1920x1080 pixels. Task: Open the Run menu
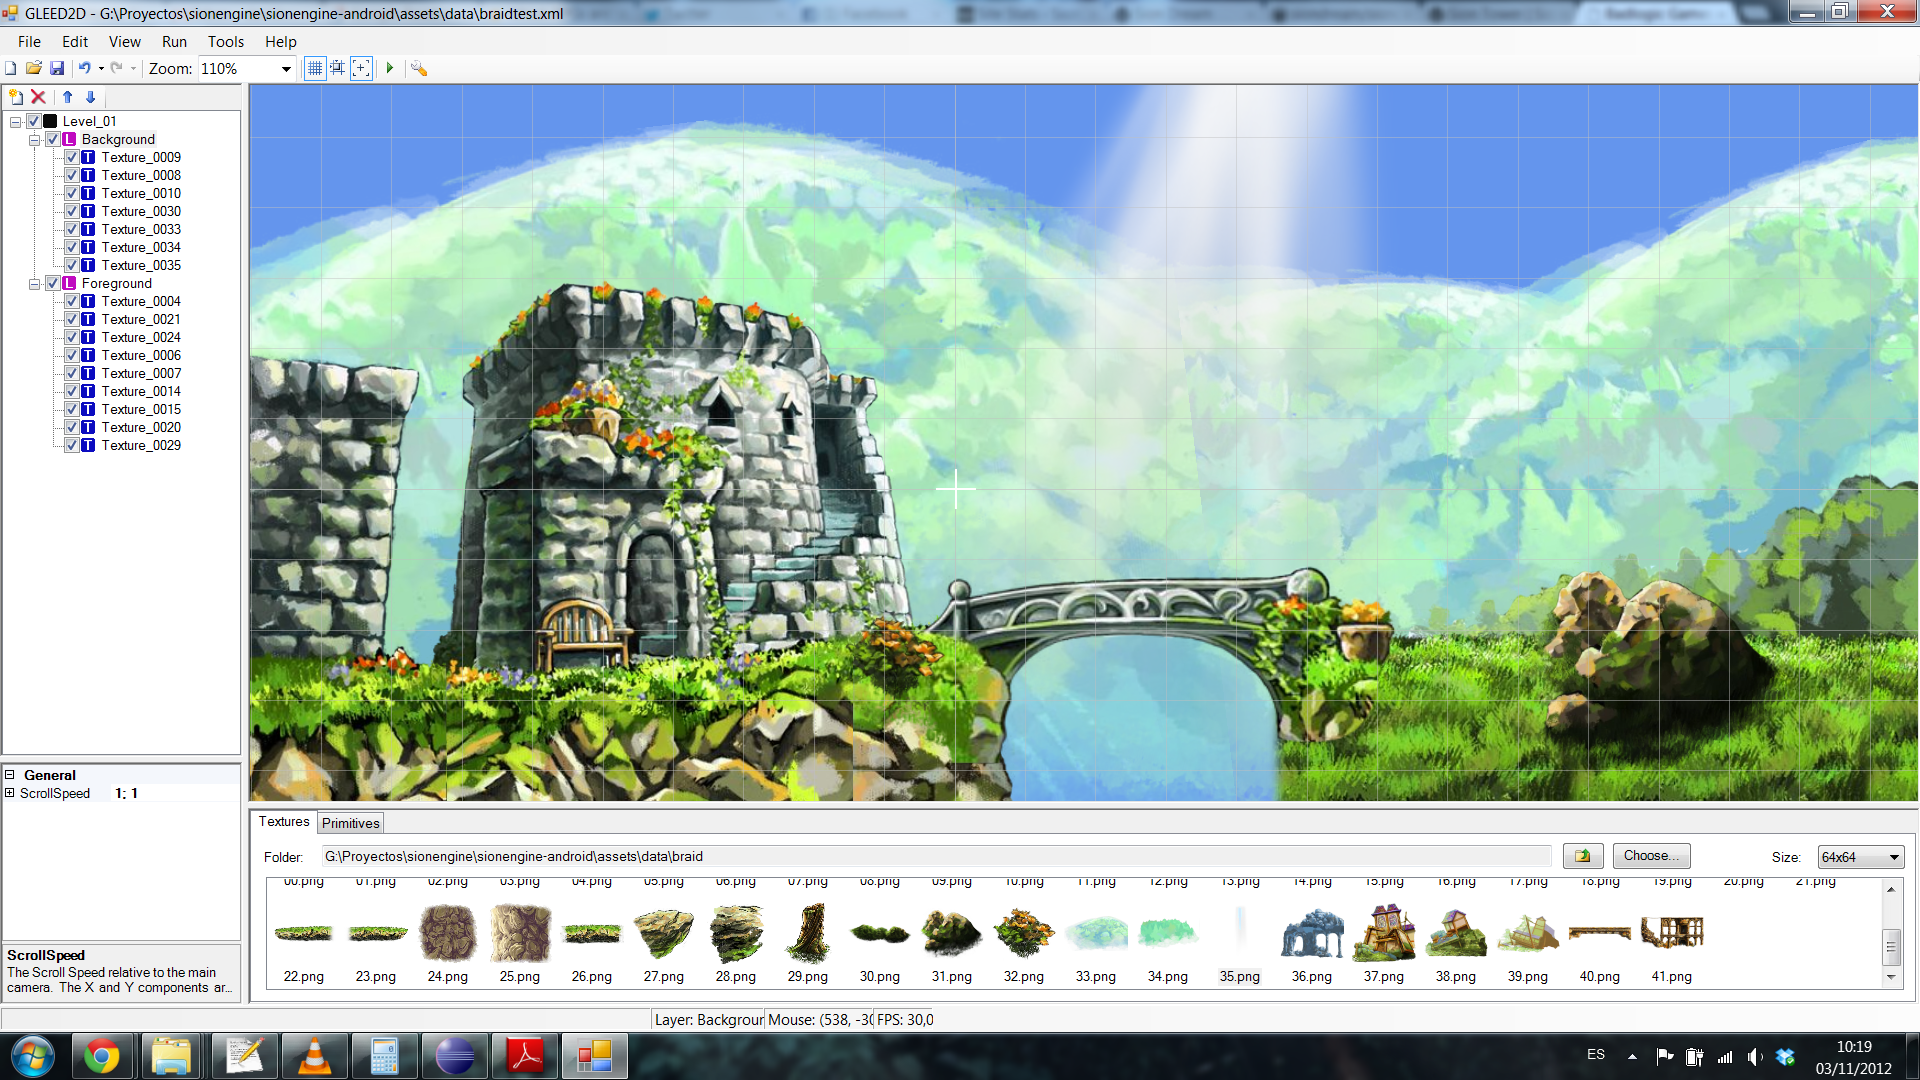174,42
